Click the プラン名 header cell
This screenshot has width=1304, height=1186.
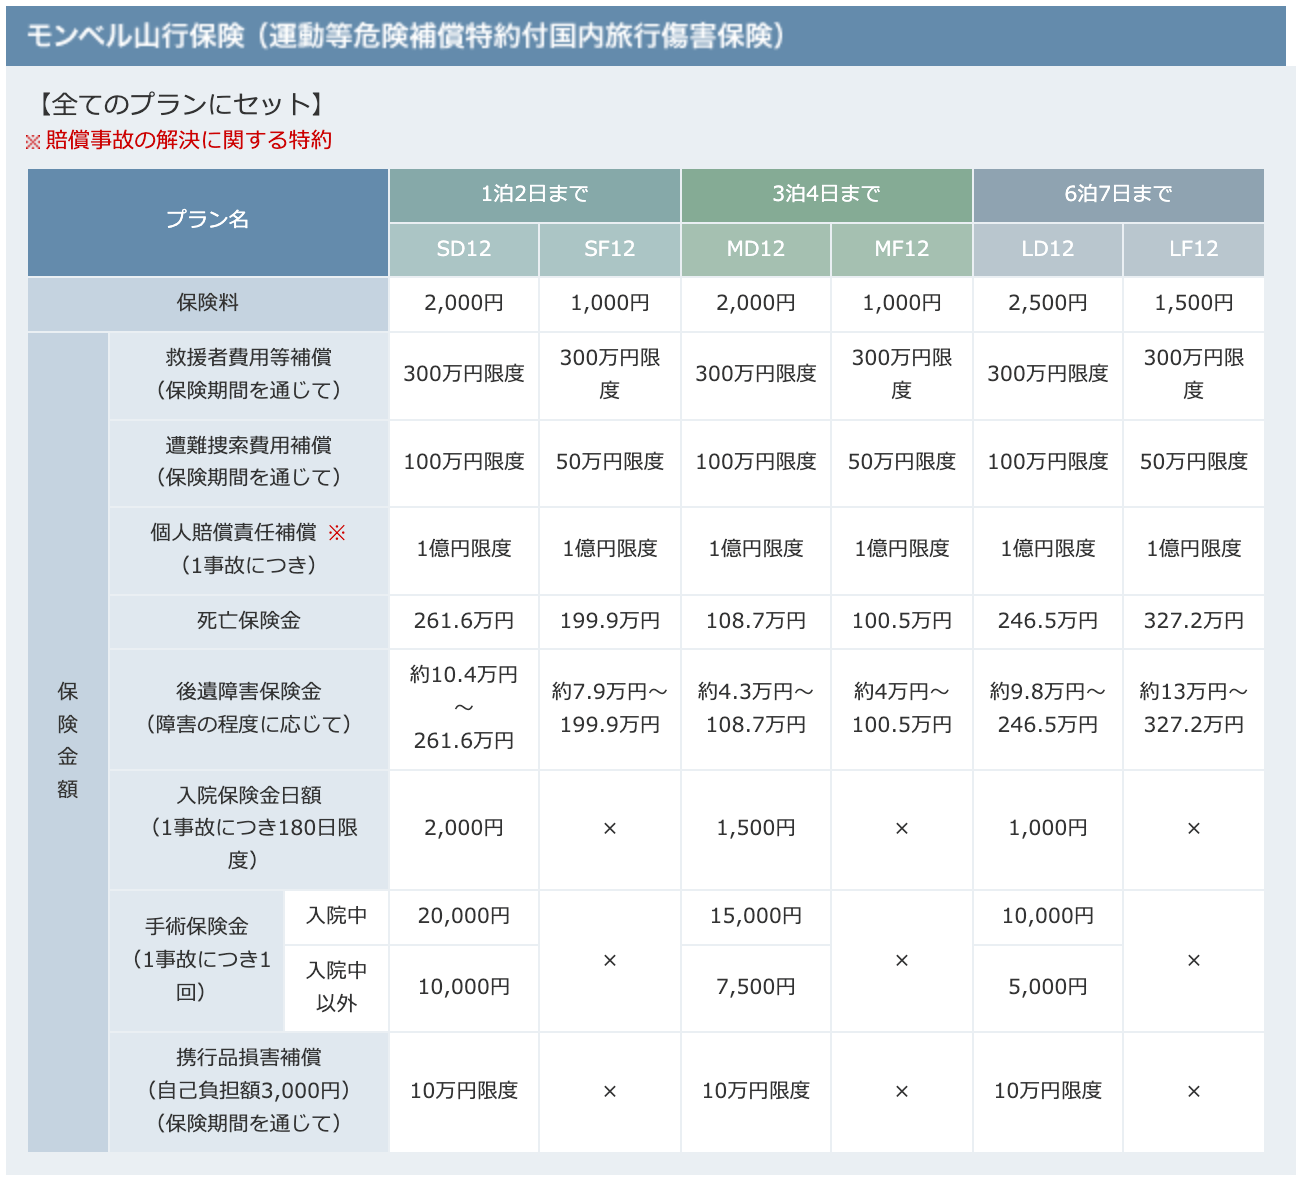(208, 222)
